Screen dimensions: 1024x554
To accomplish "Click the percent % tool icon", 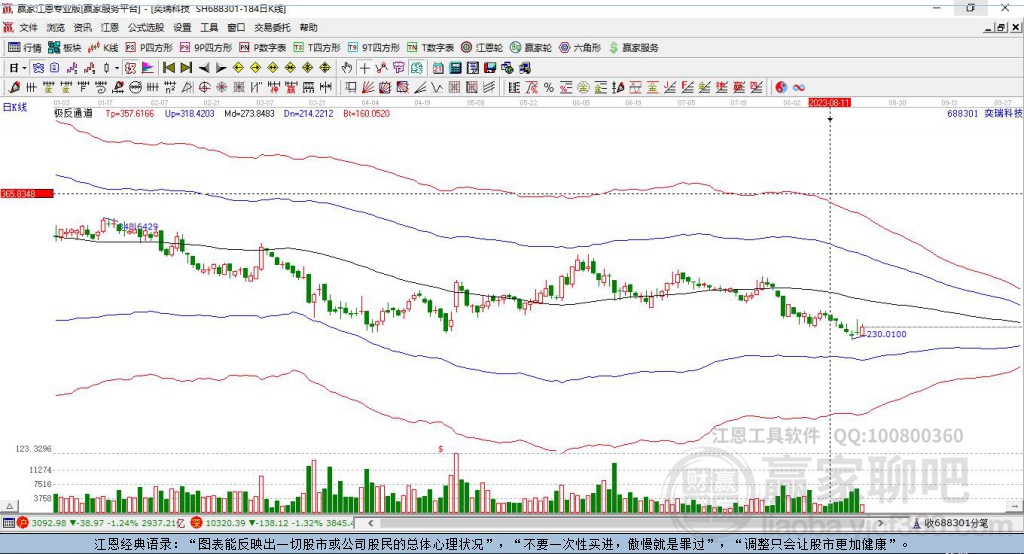I will pyautogui.click(x=549, y=87).
